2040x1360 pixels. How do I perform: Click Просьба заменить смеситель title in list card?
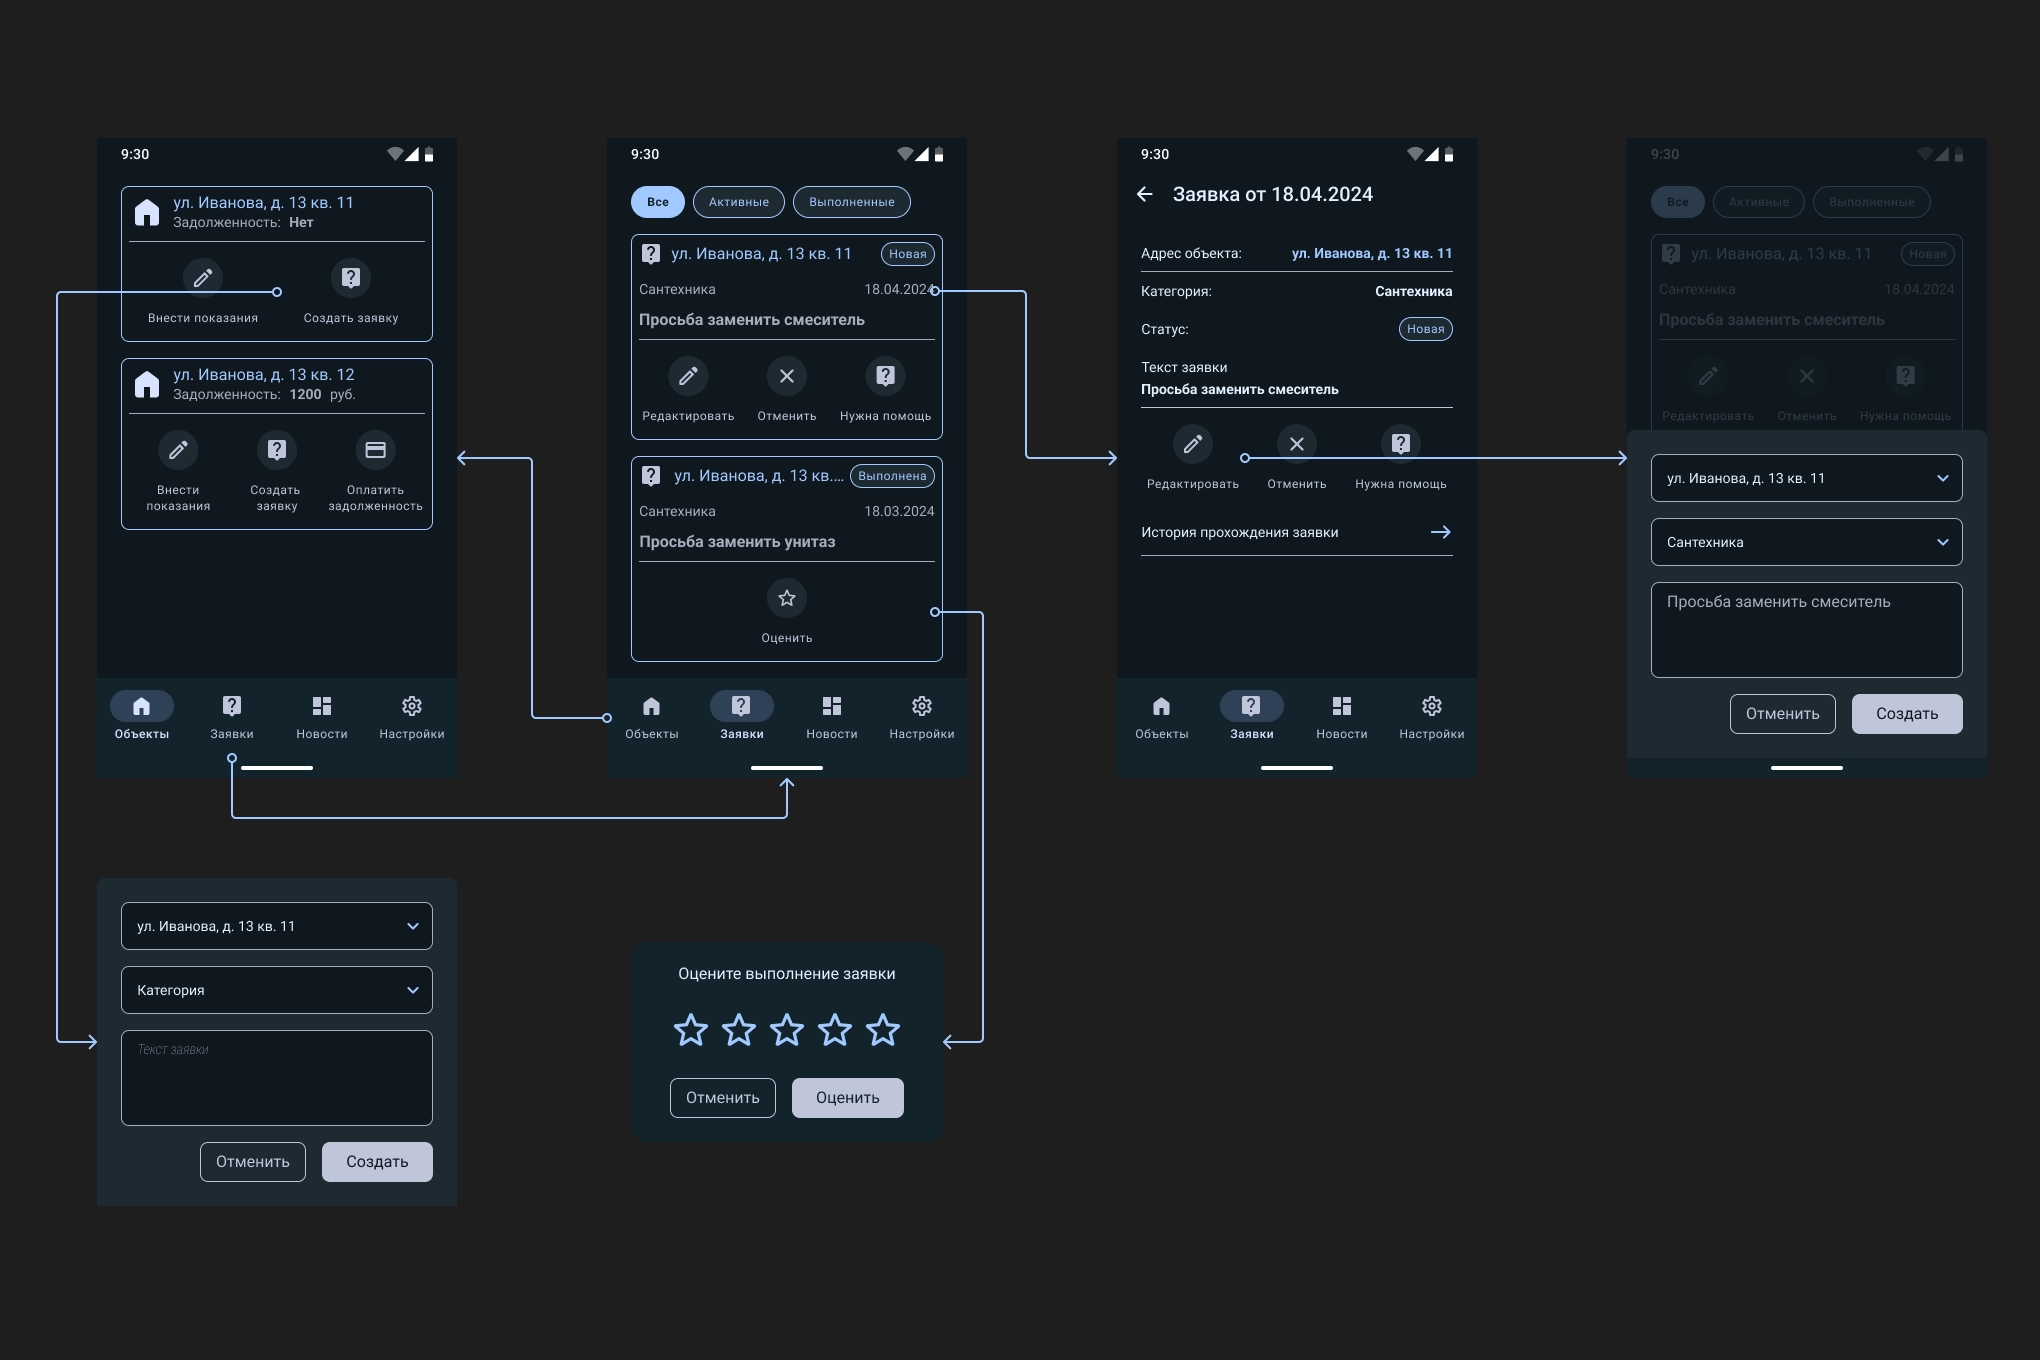tap(752, 320)
